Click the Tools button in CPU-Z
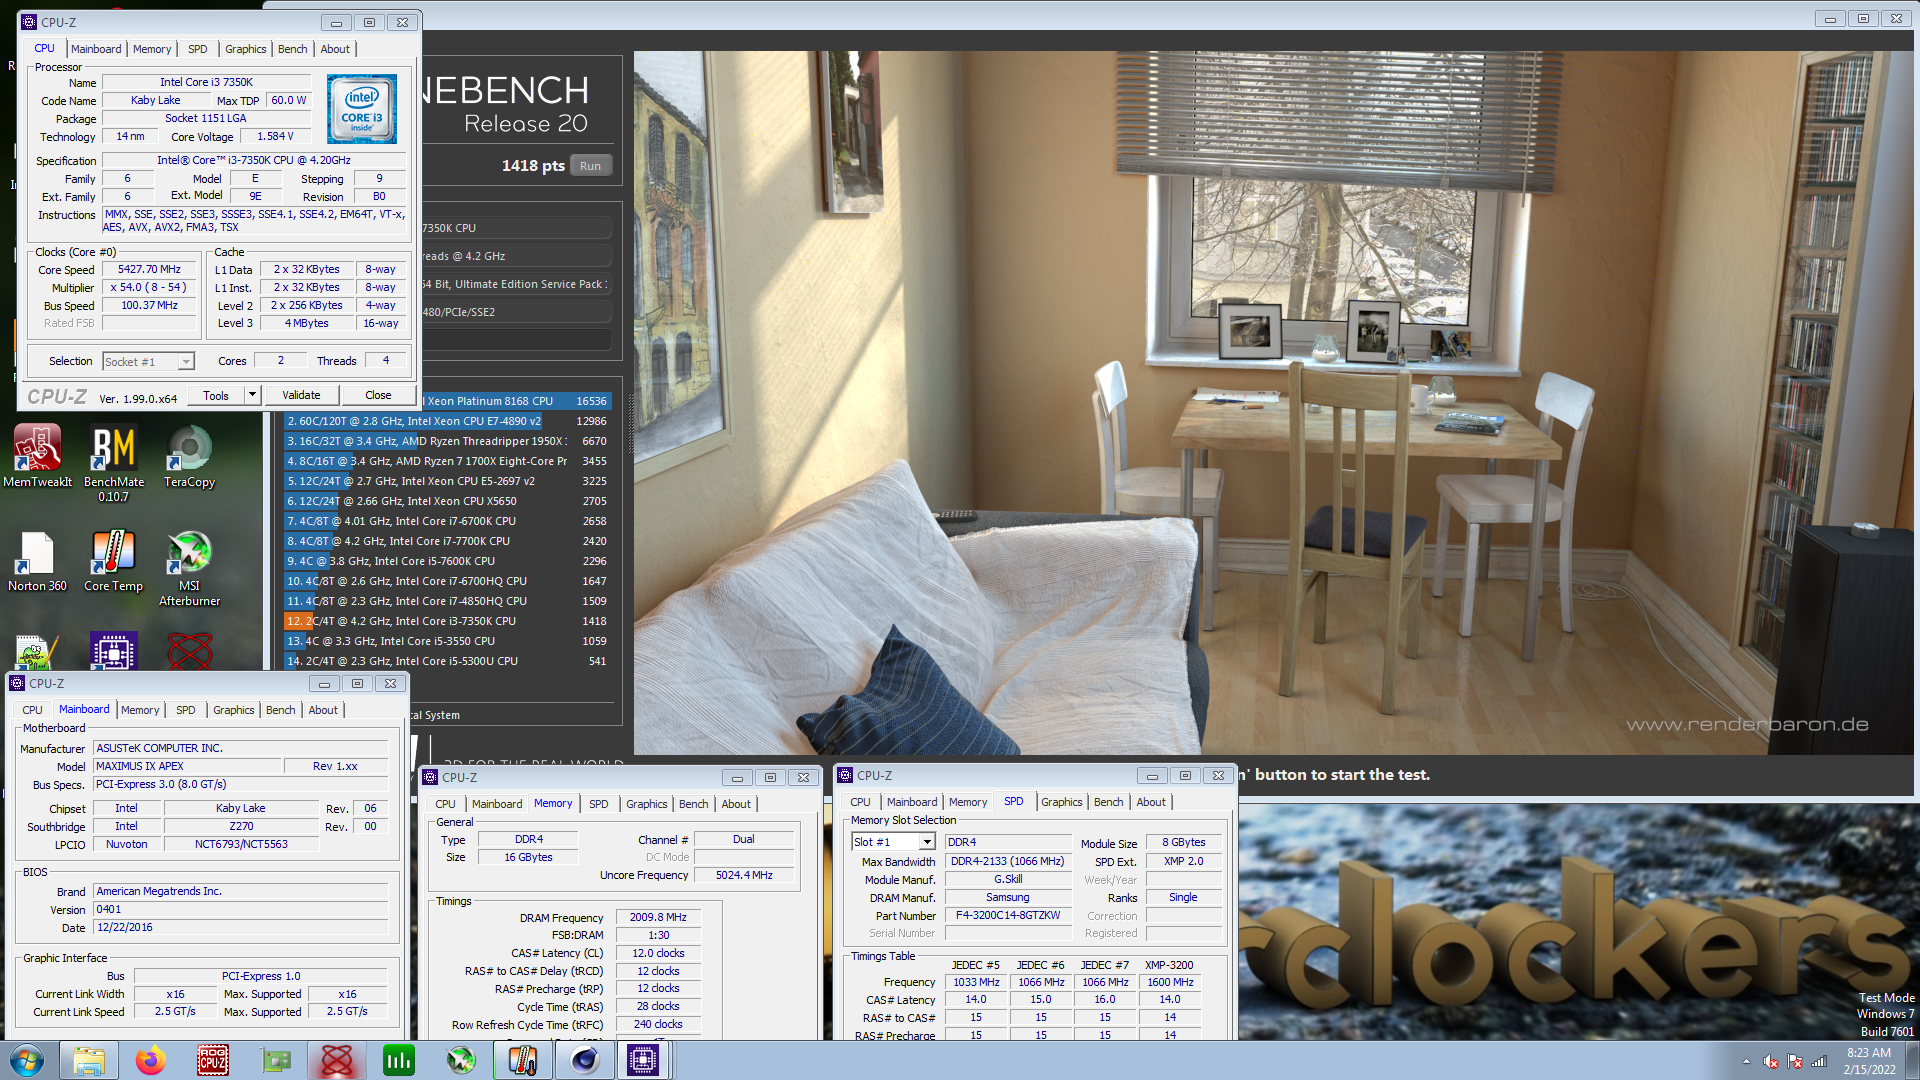Image resolution: width=1920 pixels, height=1080 pixels. [x=216, y=395]
